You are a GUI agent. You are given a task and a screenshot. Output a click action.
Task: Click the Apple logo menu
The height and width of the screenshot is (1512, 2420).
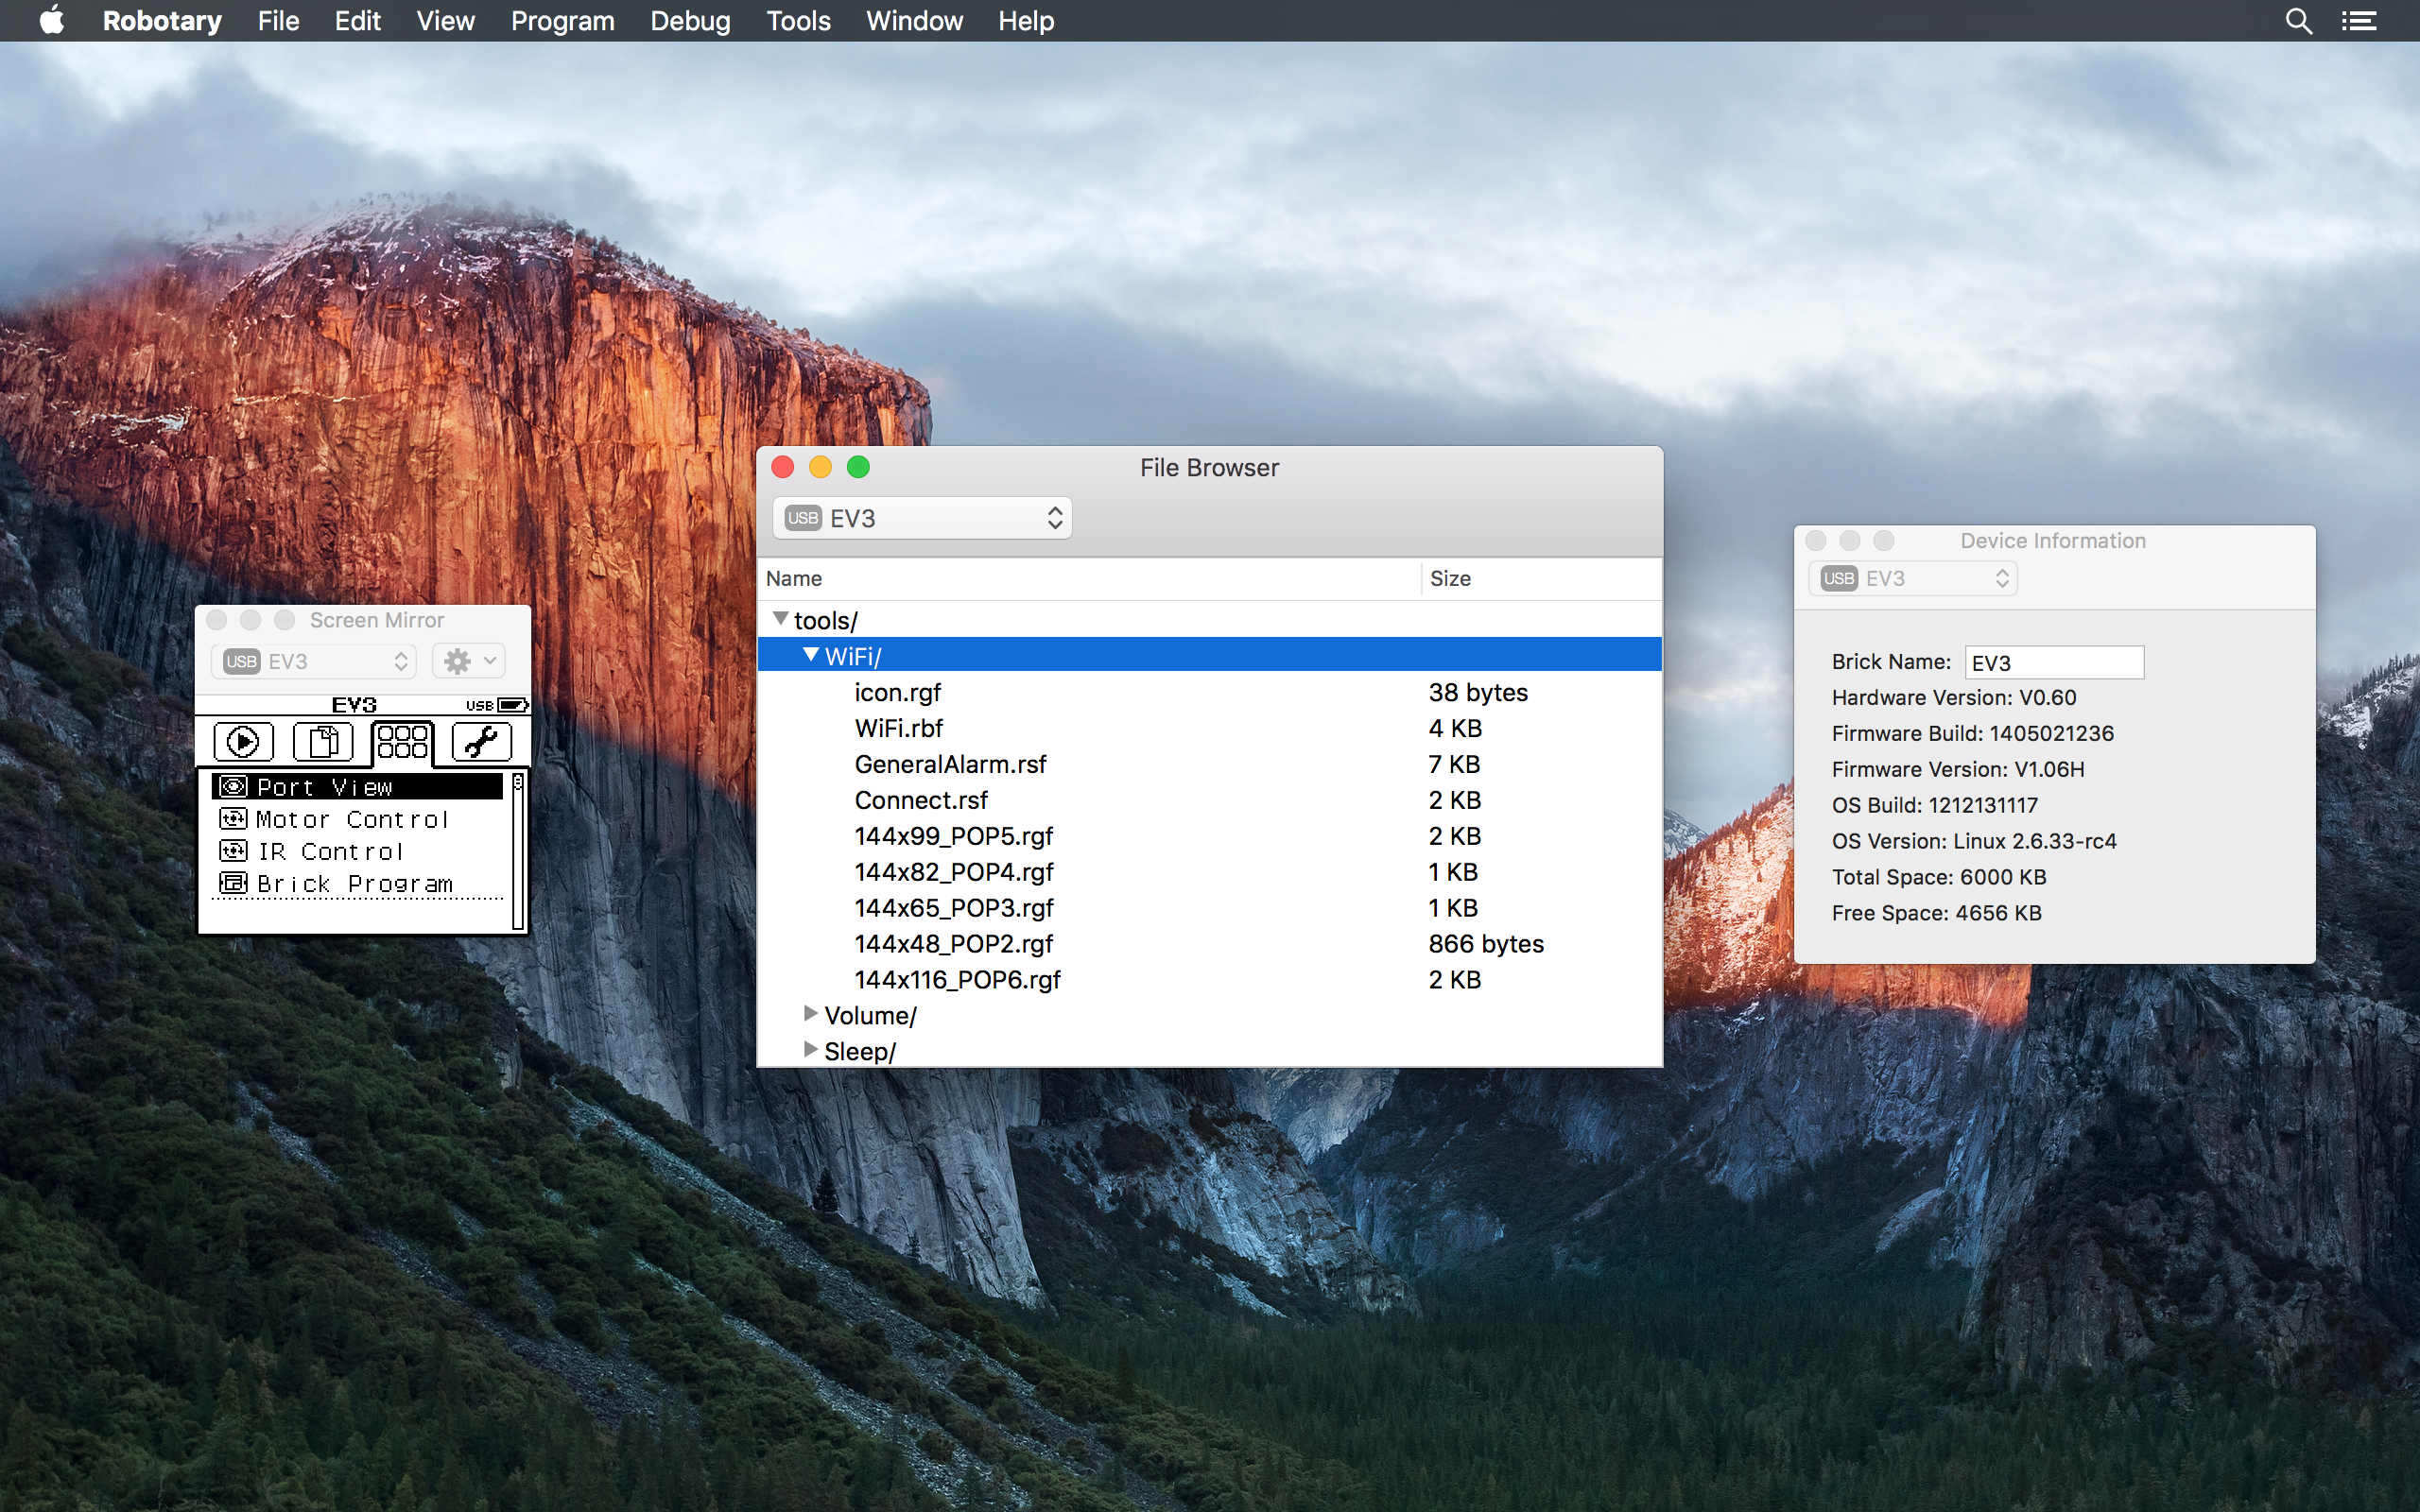point(52,21)
